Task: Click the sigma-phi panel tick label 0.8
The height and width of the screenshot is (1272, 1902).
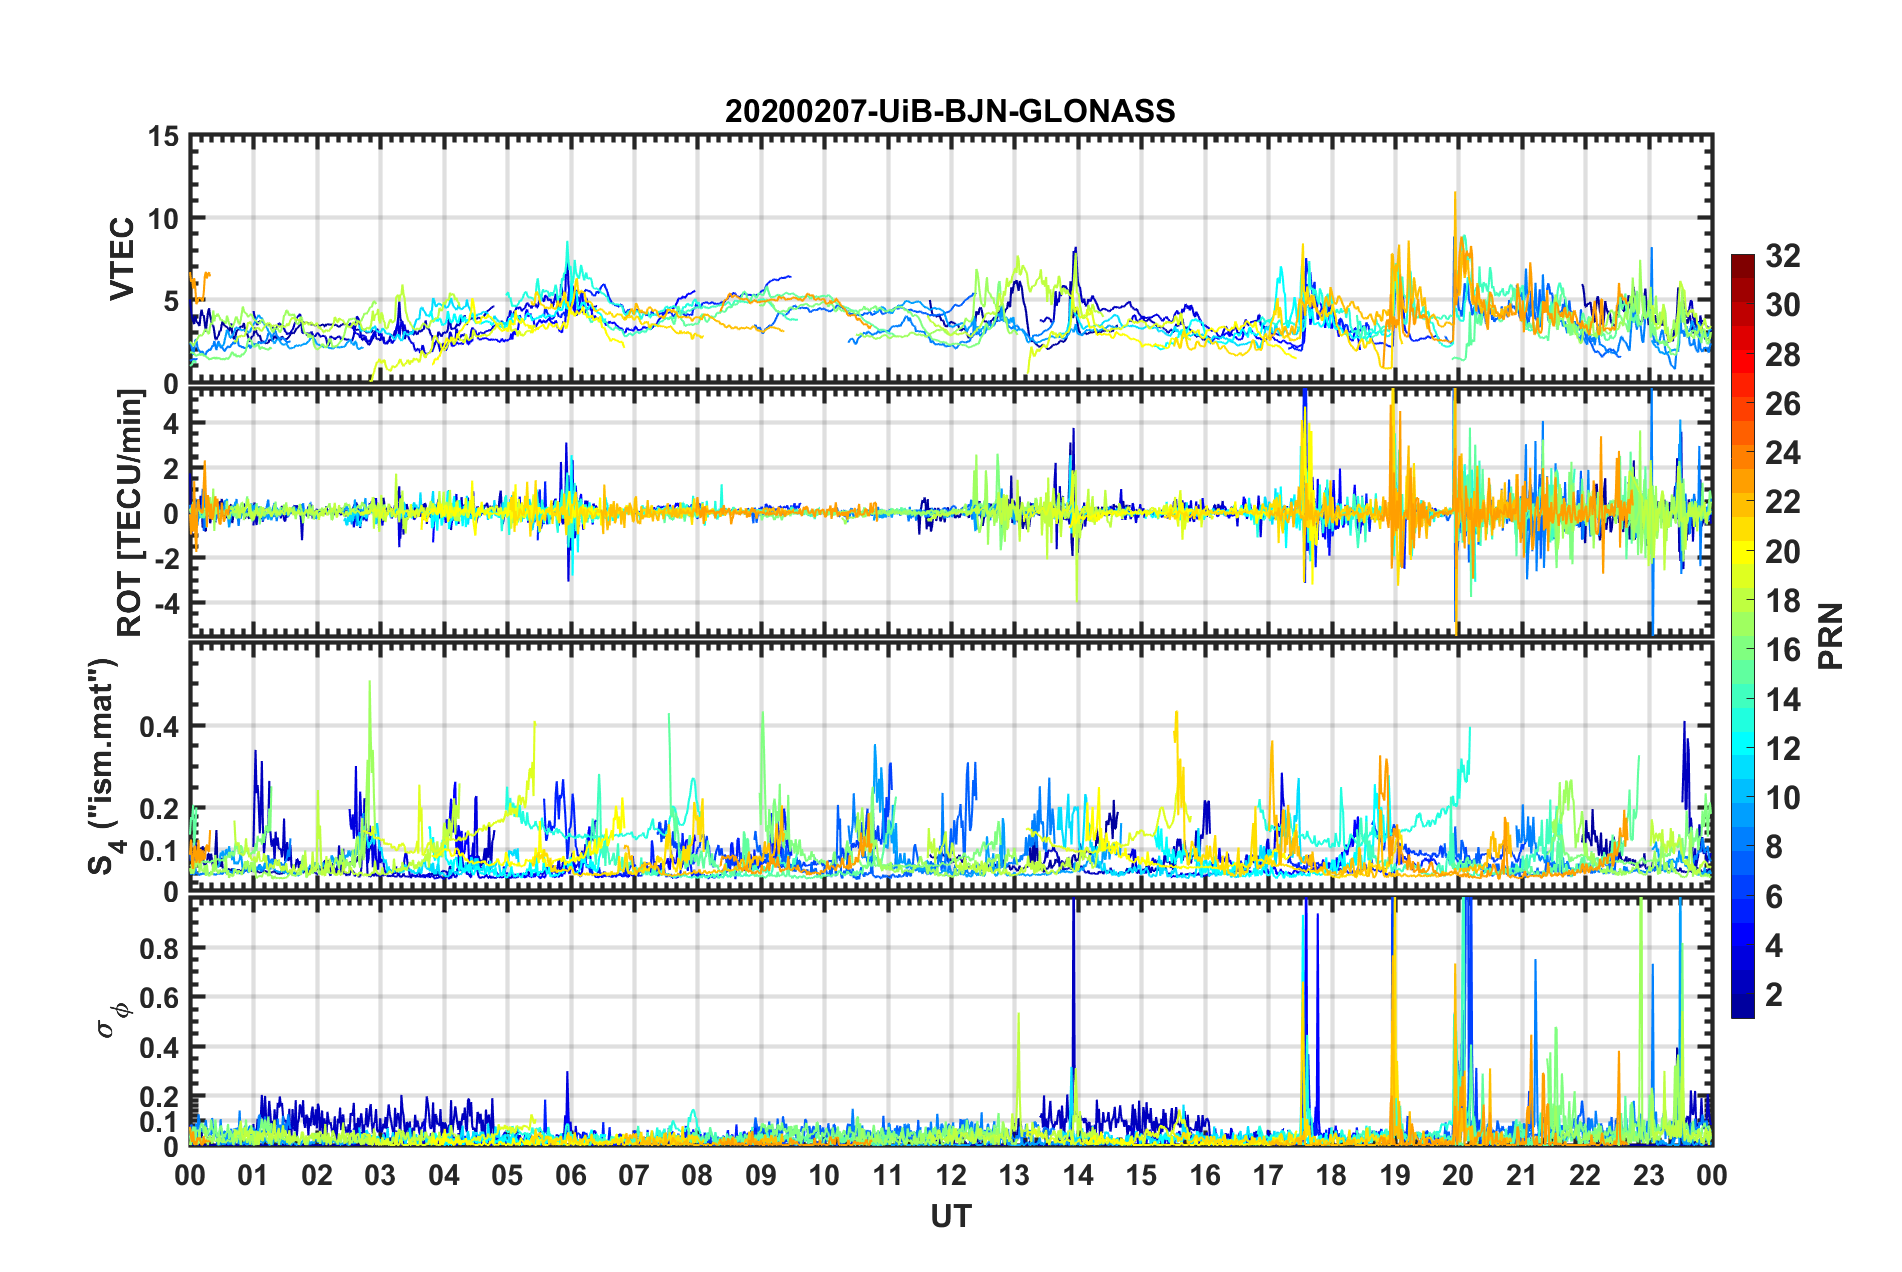Action: point(160,948)
